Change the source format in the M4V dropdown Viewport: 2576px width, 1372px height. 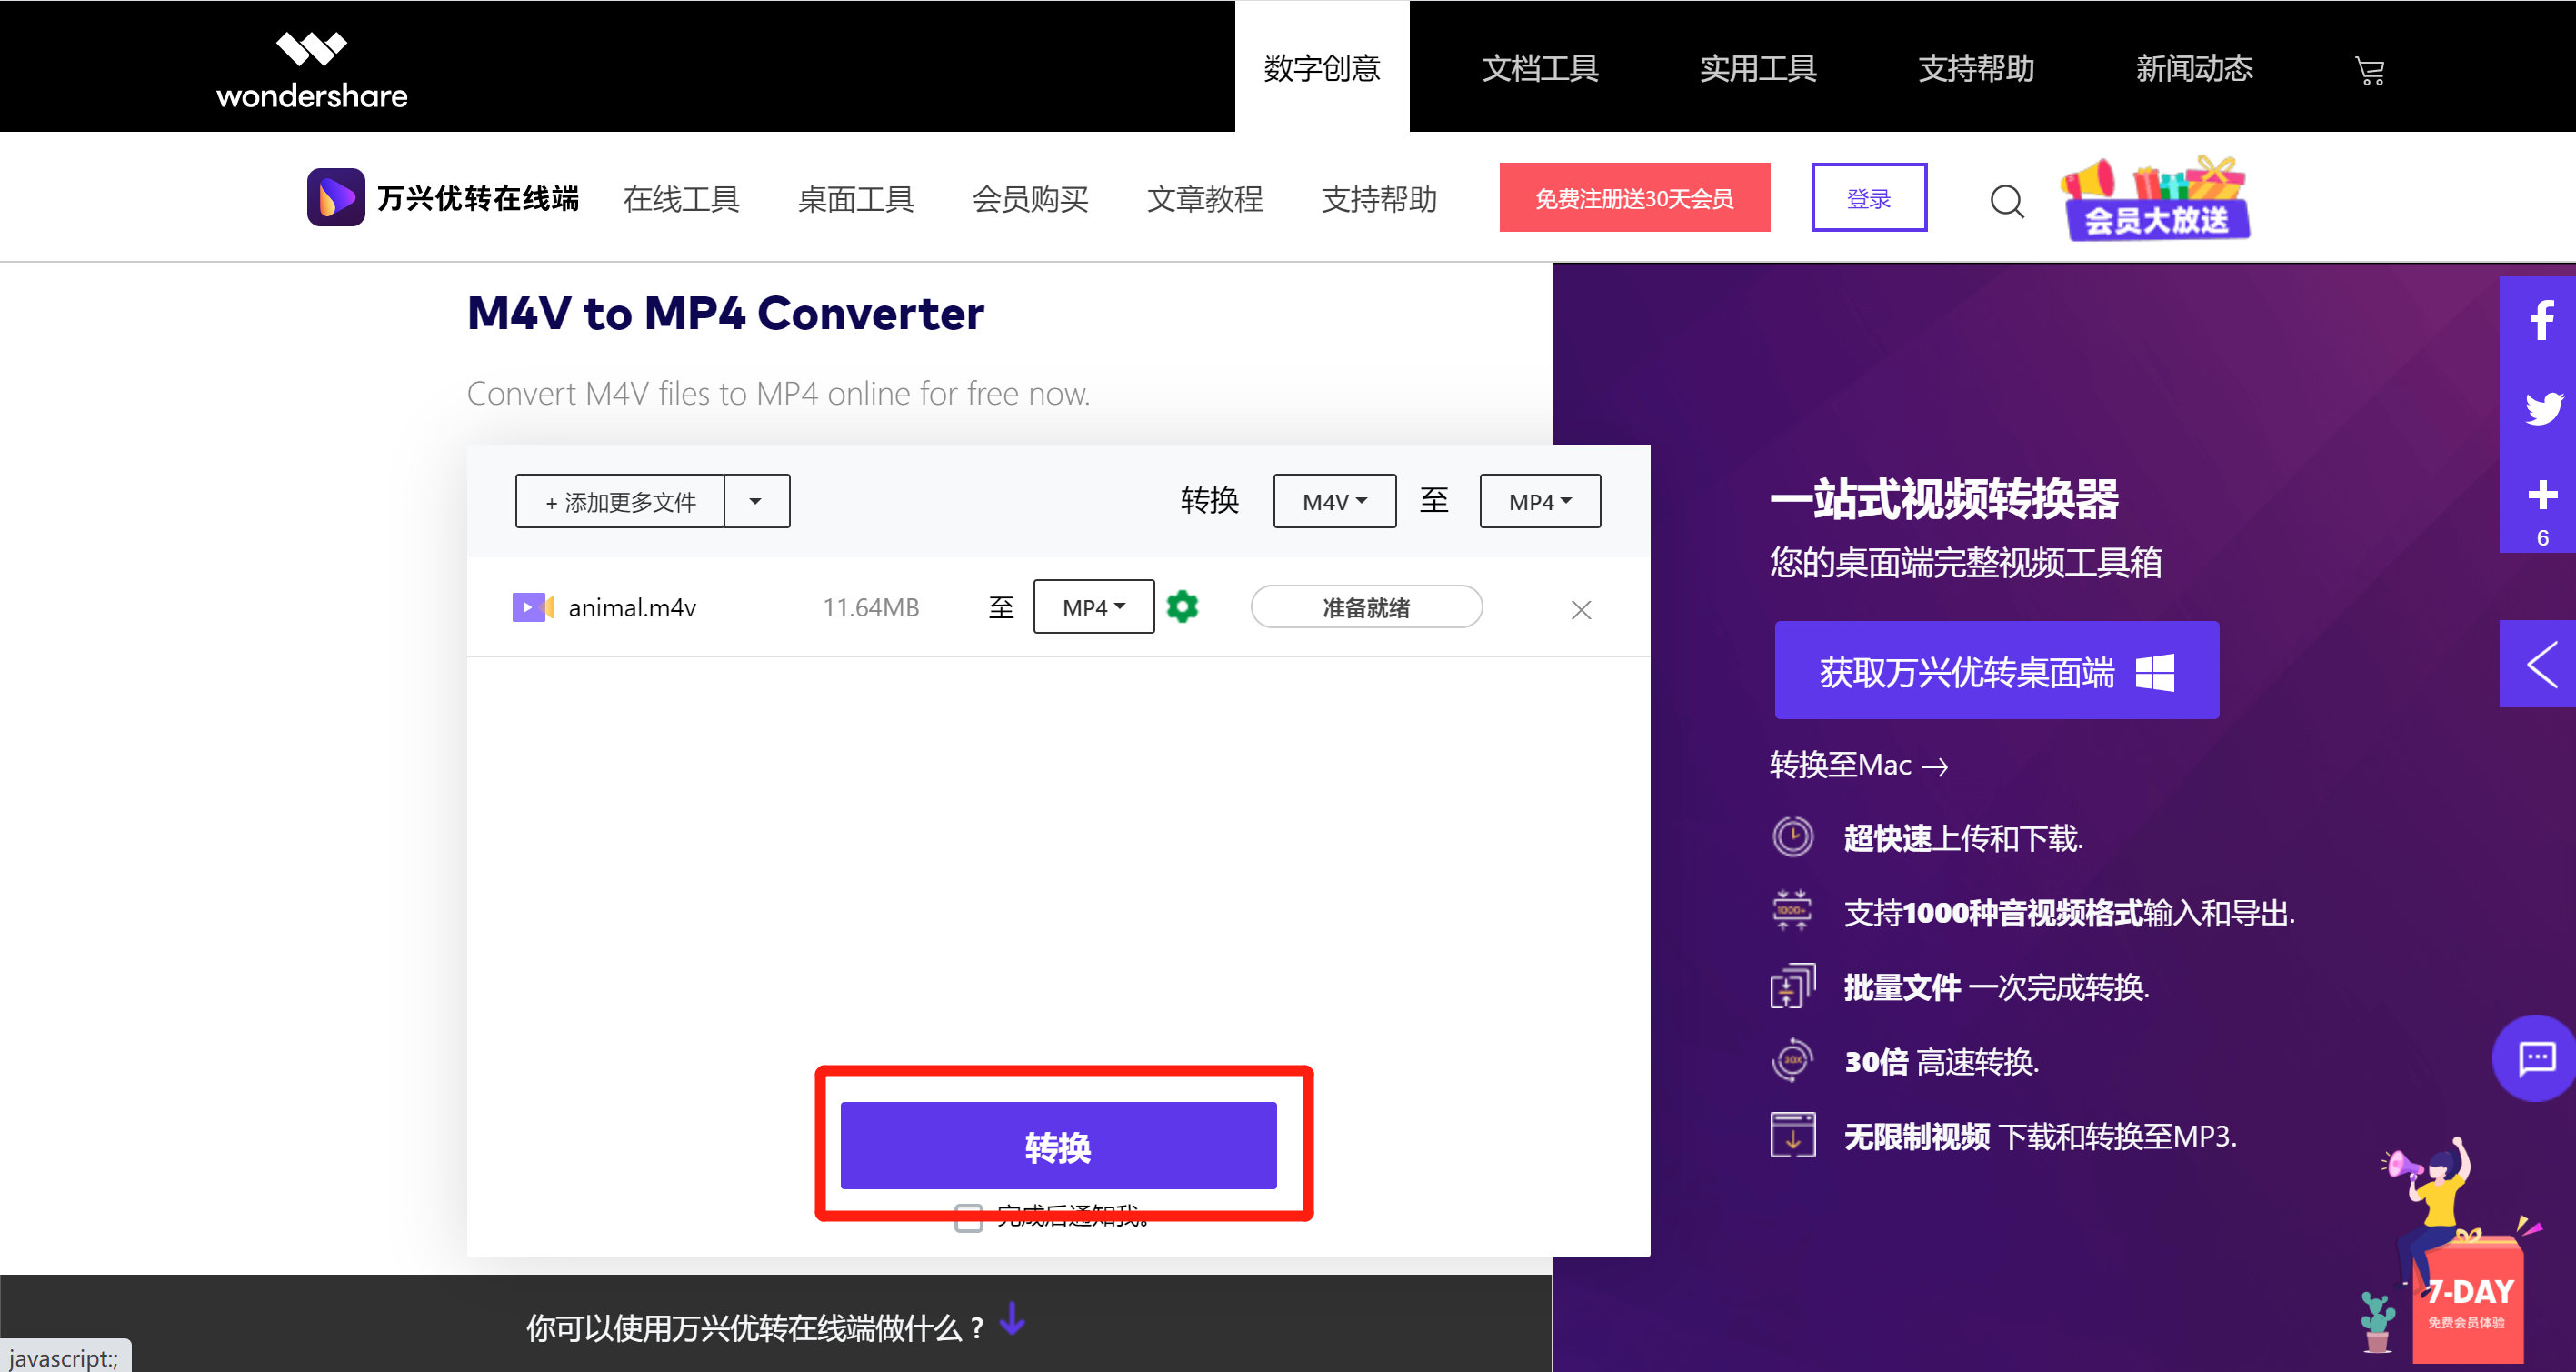pos(1334,500)
